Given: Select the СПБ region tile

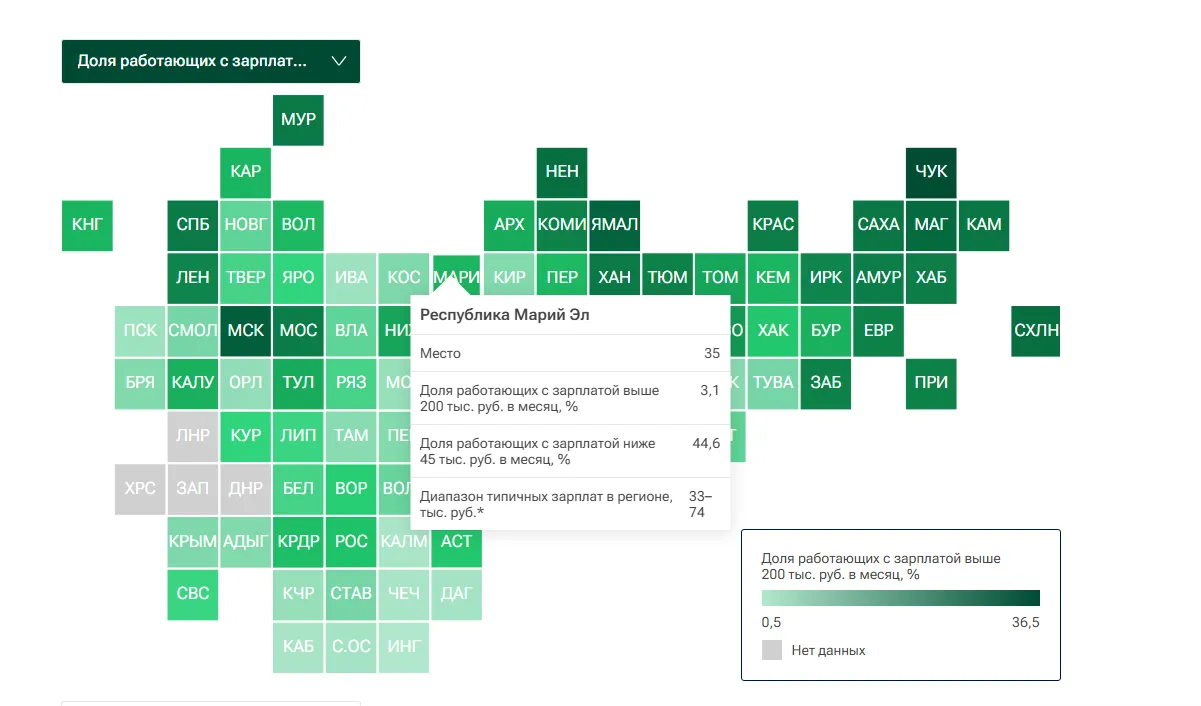Looking at the screenshot, I should point(193,225).
